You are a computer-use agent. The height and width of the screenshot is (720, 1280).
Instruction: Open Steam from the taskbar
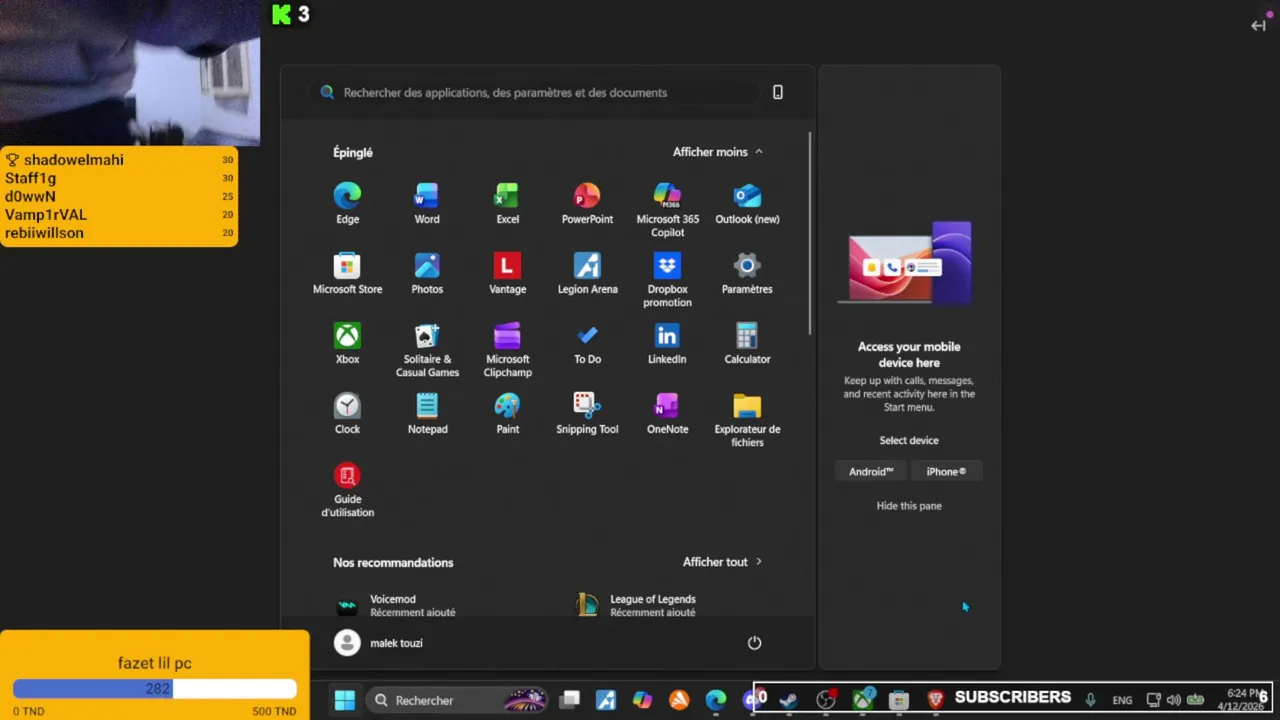click(x=789, y=700)
